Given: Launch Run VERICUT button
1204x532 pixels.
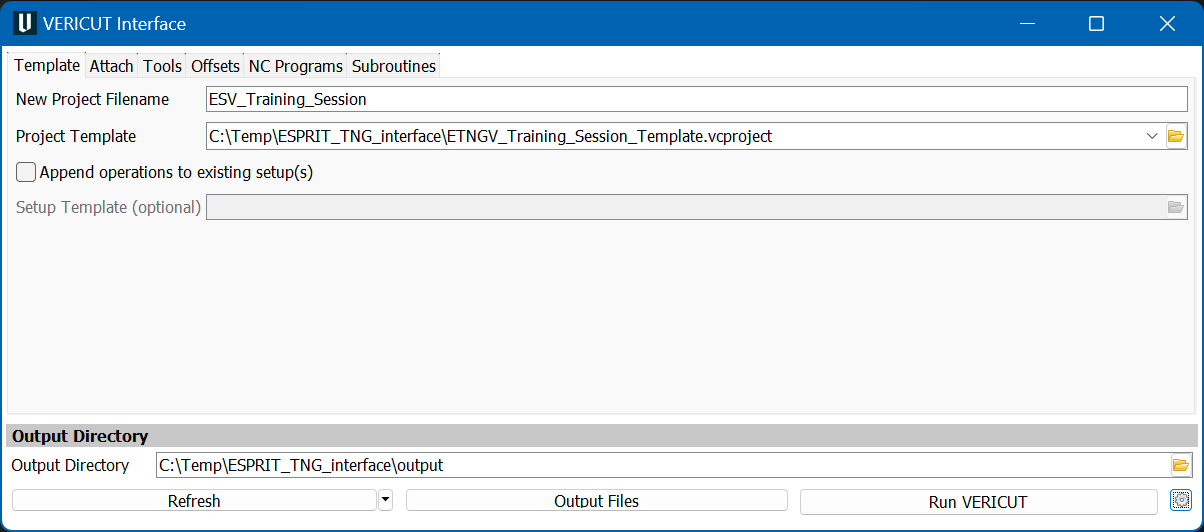Looking at the screenshot, I should tap(978, 501).
